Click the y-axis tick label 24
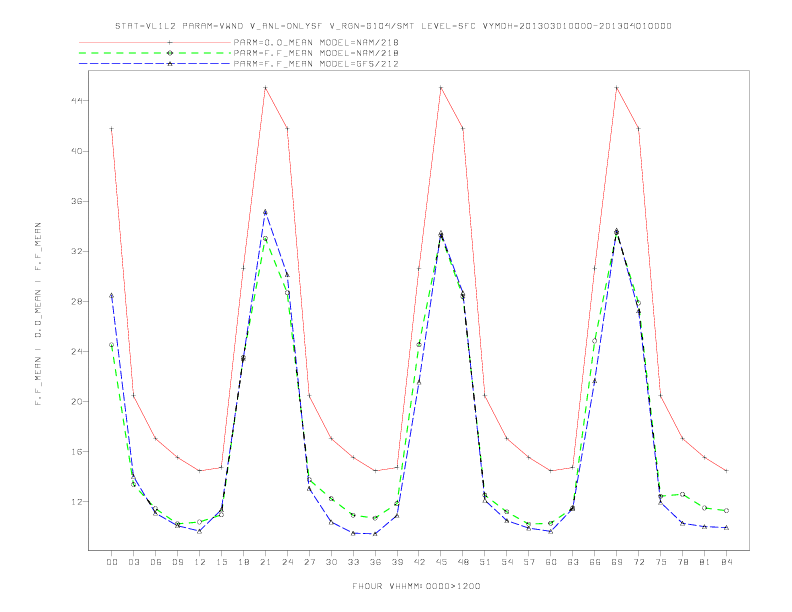The image size is (792, 612). (76, 351)
